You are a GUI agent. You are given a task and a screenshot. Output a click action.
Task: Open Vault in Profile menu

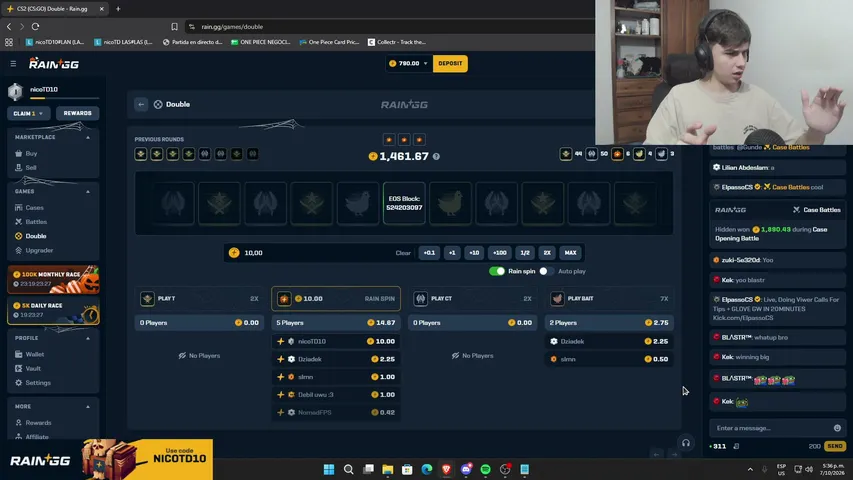tap(33, 368)
